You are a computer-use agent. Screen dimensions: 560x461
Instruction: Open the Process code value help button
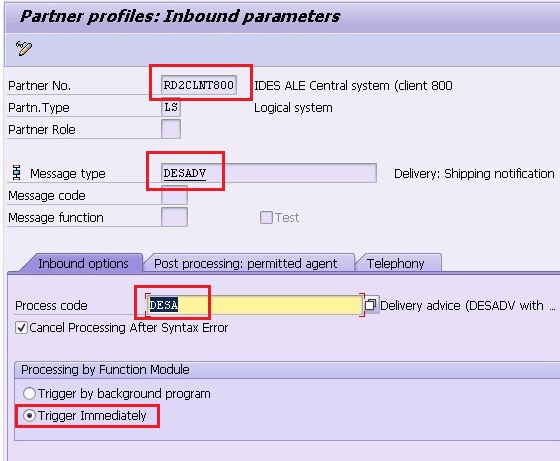(x=371, y=305)
